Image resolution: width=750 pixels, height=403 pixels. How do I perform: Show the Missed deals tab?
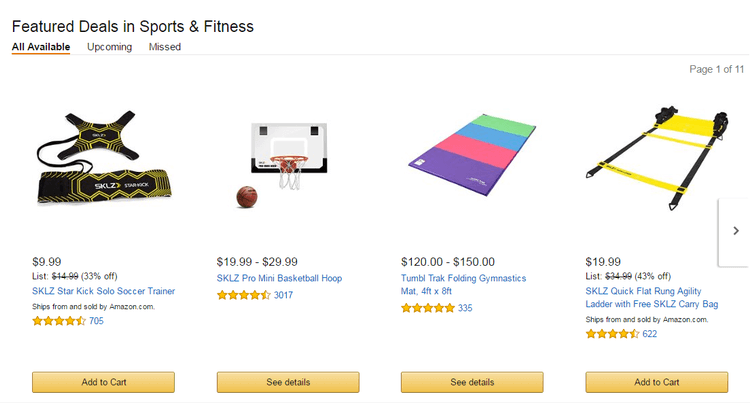(165, 47)
